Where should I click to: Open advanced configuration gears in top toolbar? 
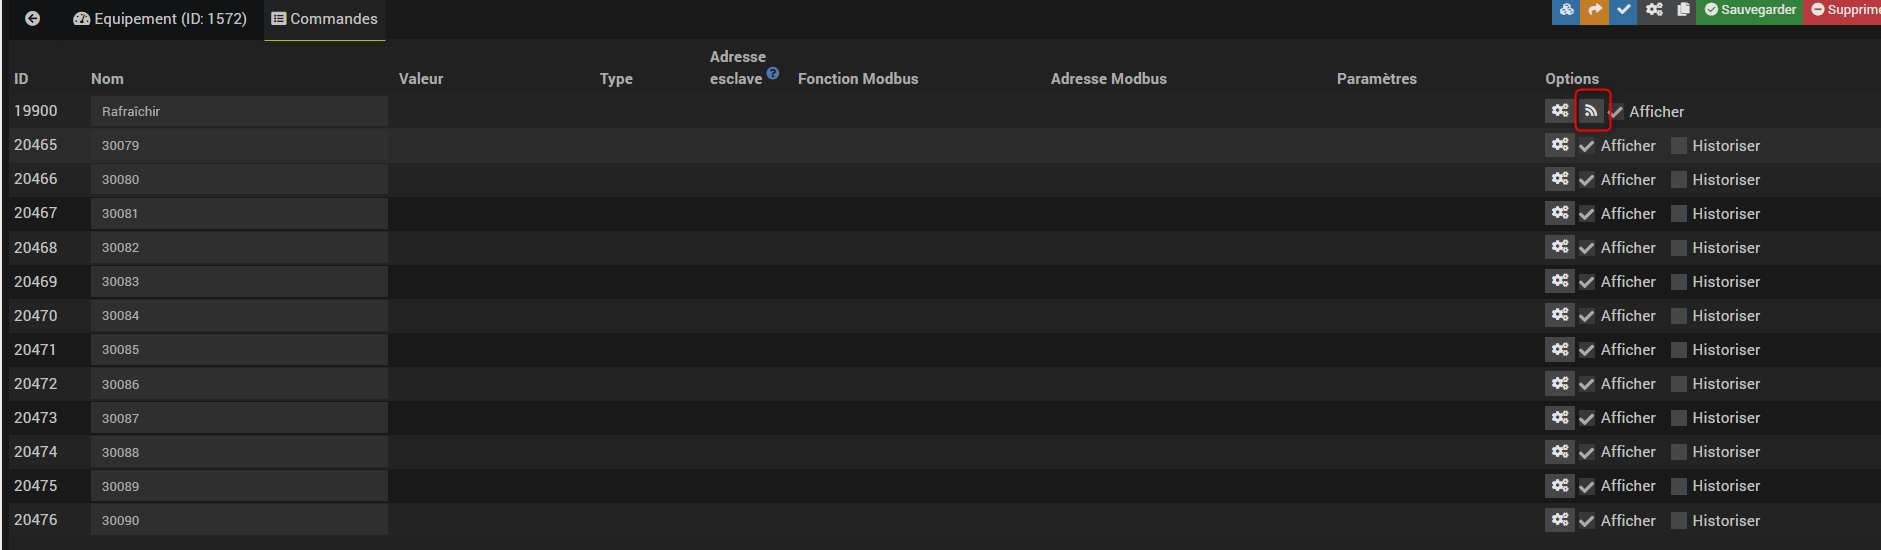coord(1654,10)
